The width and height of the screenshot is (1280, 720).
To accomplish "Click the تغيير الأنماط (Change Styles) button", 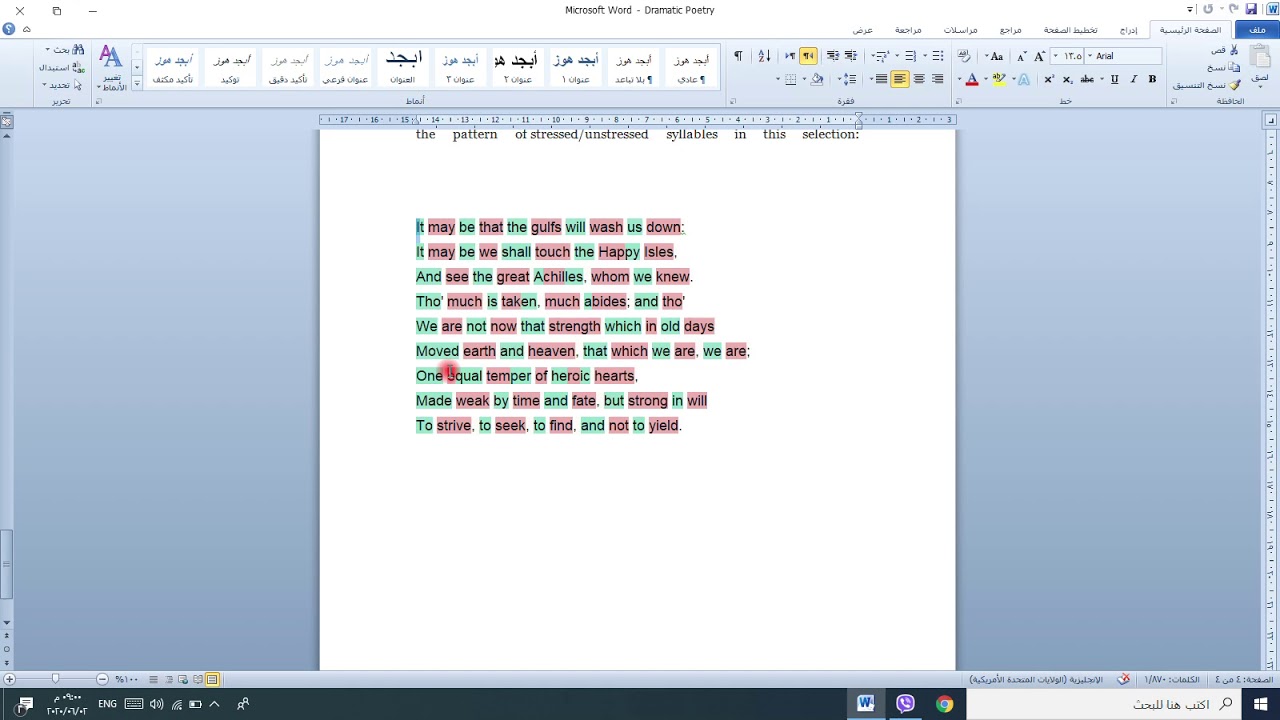I will (112, 68).
